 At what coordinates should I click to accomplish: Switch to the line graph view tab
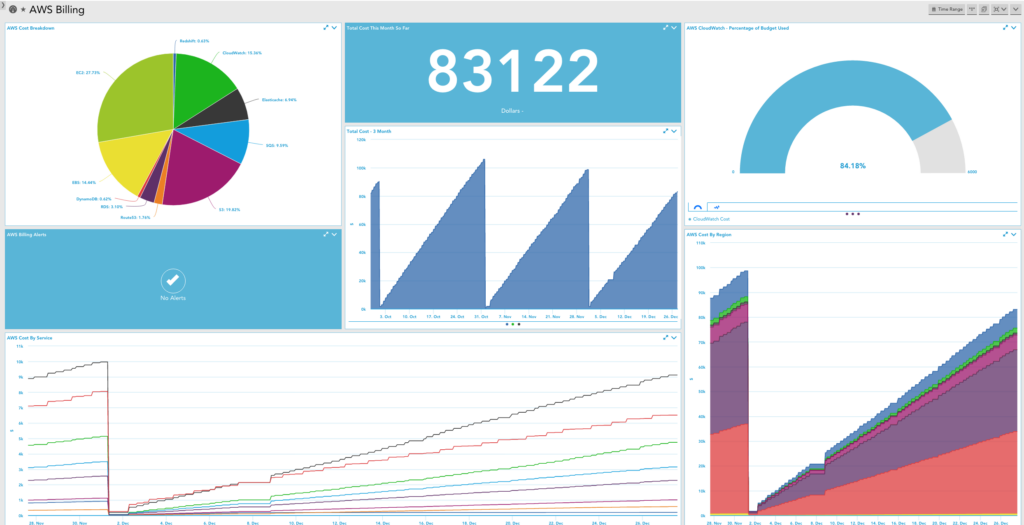717,207
